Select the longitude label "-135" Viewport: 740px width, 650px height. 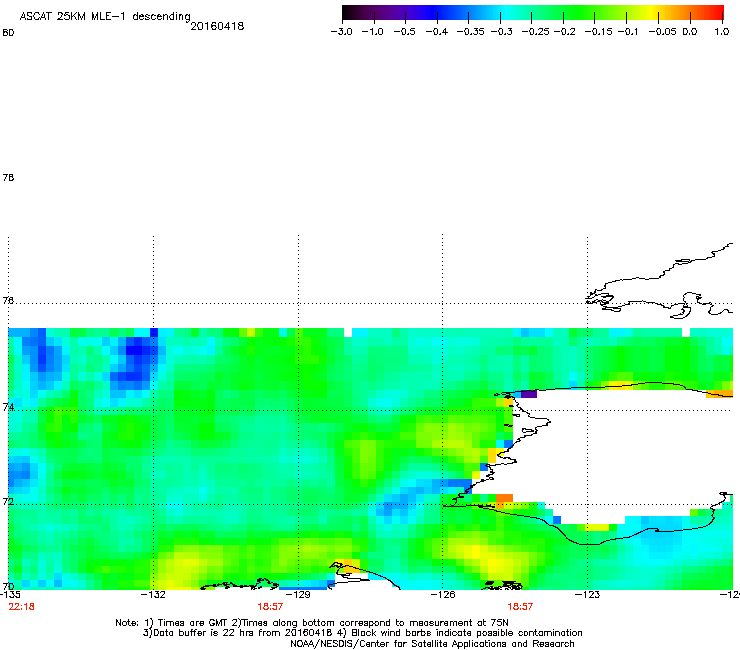(10, 594)
